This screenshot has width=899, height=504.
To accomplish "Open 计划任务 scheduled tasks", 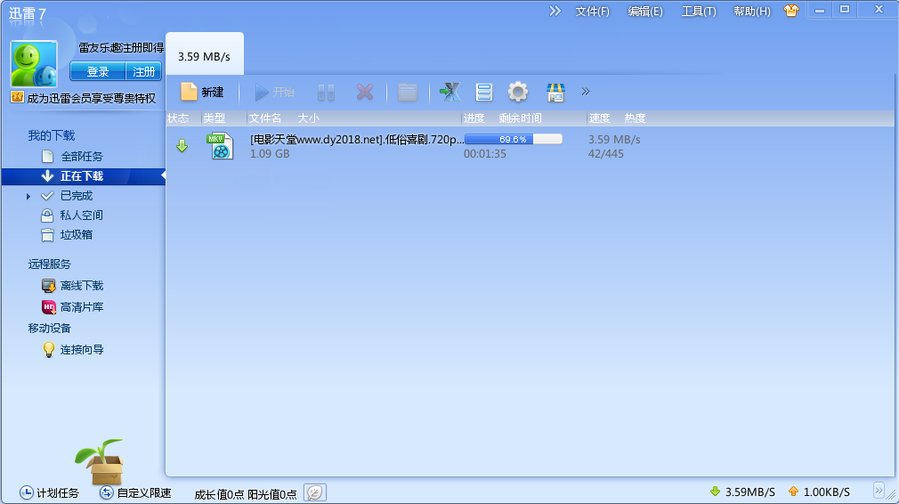I will (49, 493).
